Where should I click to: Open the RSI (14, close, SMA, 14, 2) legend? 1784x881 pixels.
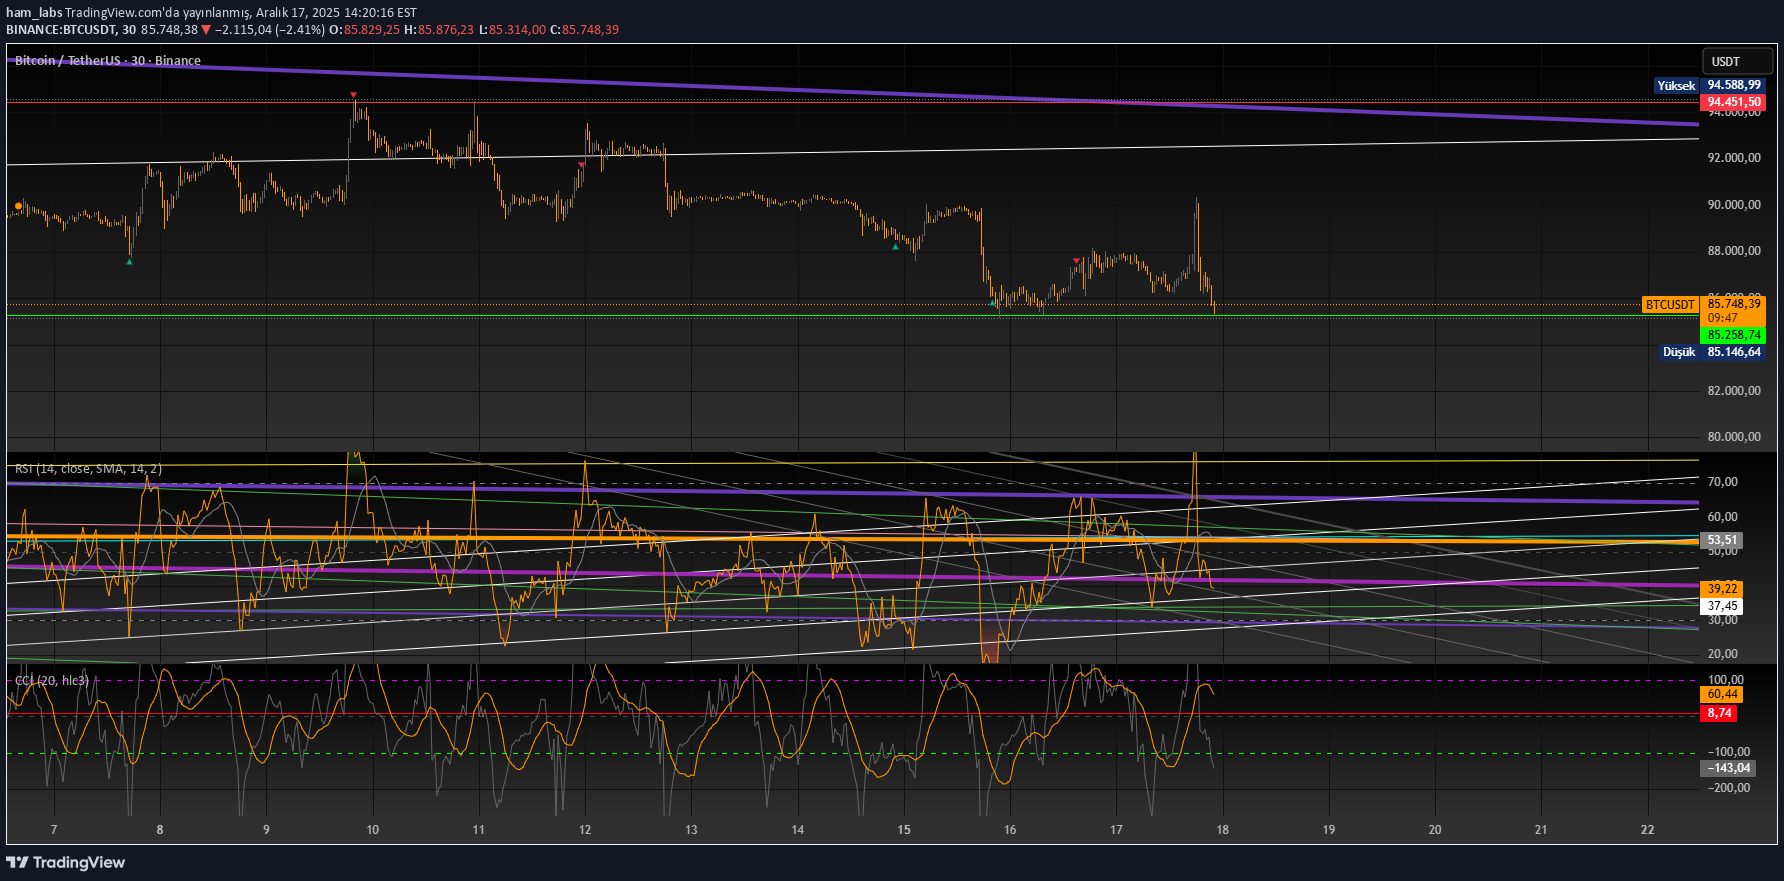click(x=88, y=469)
